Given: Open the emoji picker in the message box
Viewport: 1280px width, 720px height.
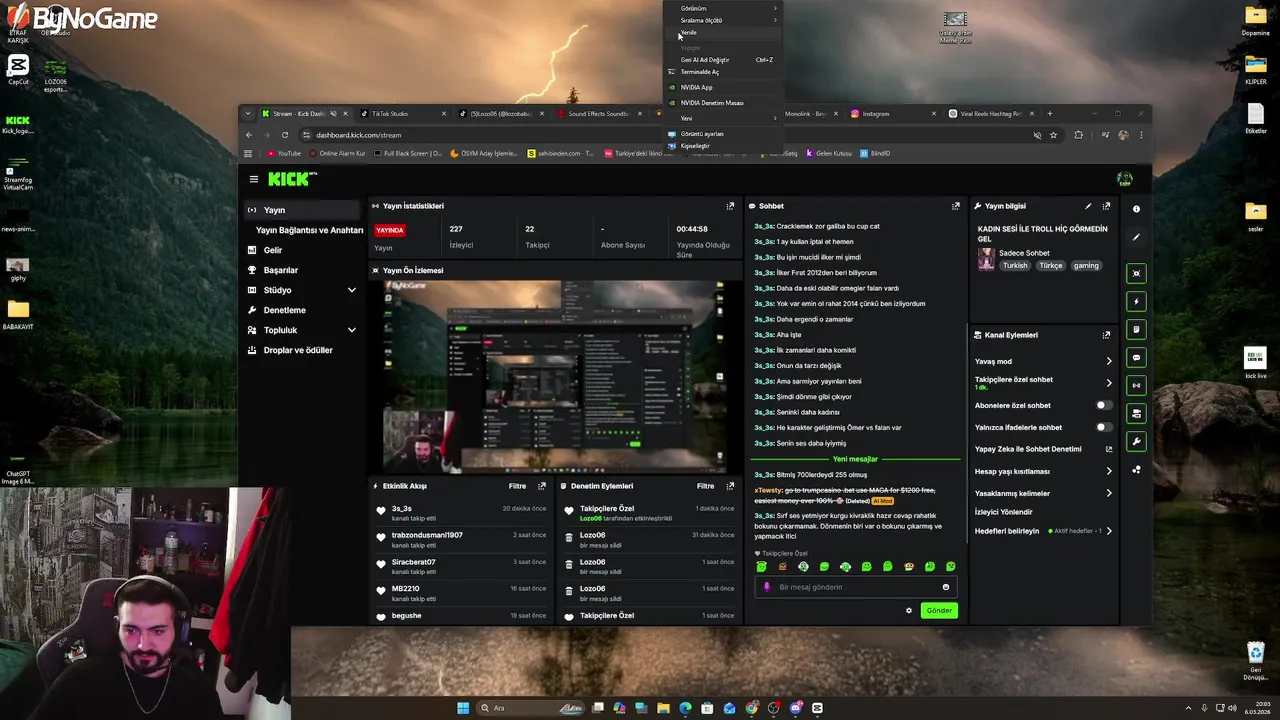Looking at the screenshot, I should point(946,587).
